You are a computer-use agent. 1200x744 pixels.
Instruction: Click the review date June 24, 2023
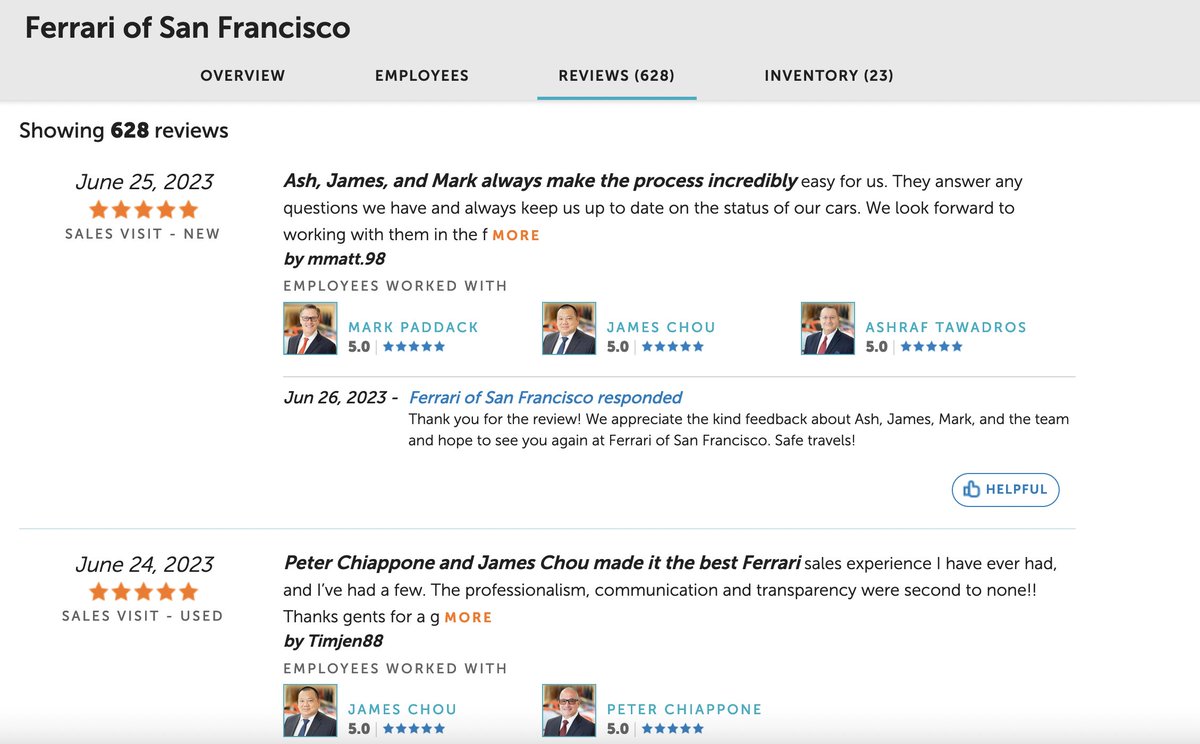coord(144,564)
